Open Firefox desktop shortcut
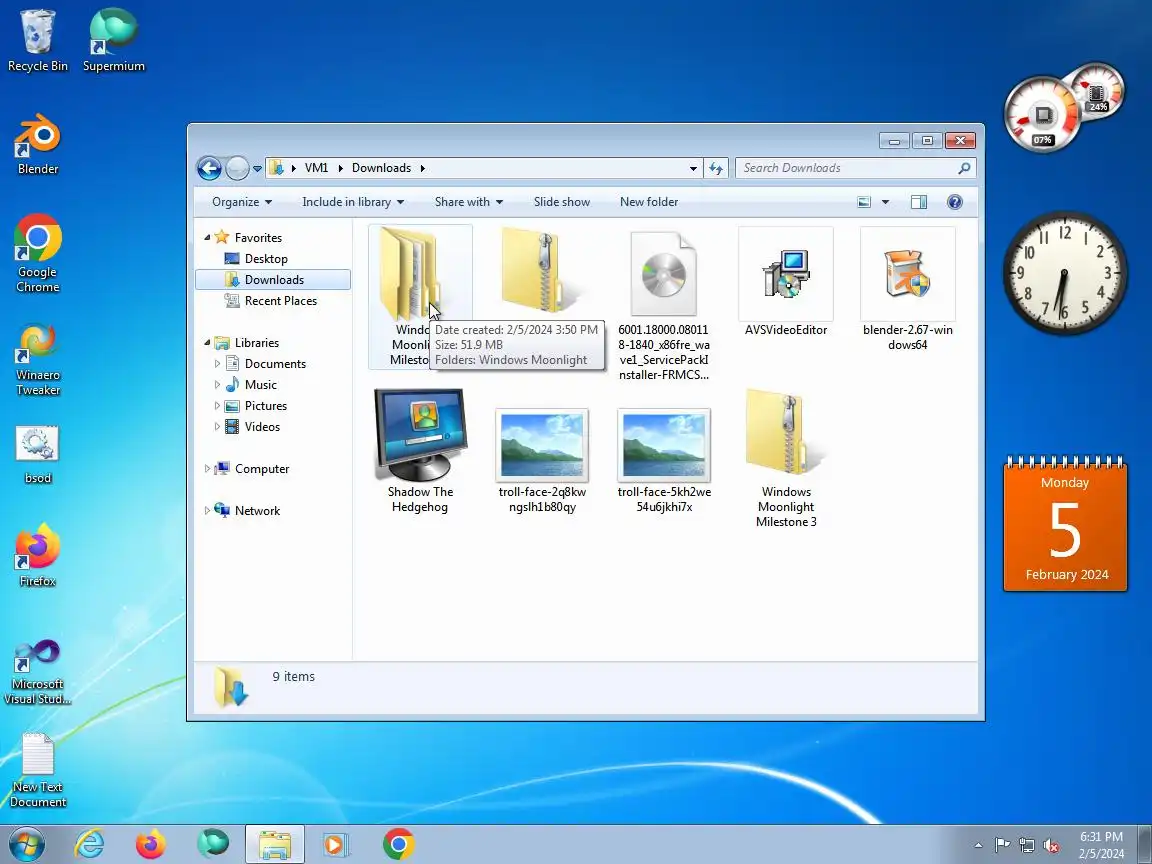 [x=37, y=556]
